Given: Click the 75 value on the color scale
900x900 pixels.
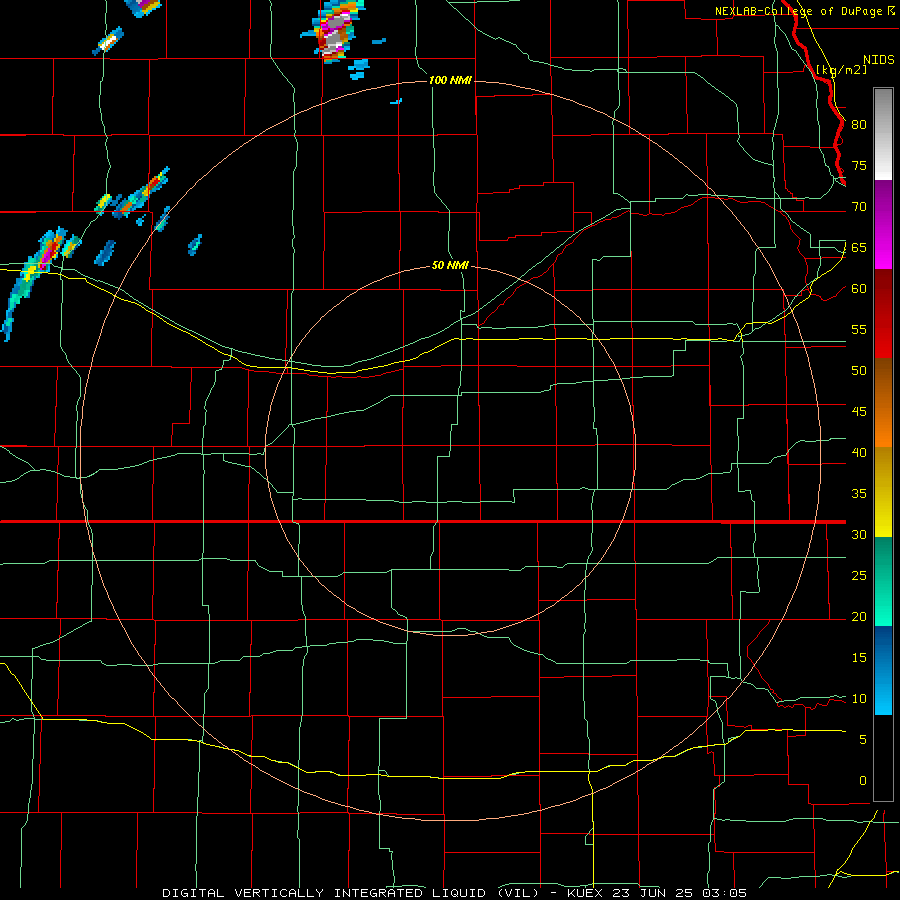Looking at the screenshot, I should click(x=859, y=165).
